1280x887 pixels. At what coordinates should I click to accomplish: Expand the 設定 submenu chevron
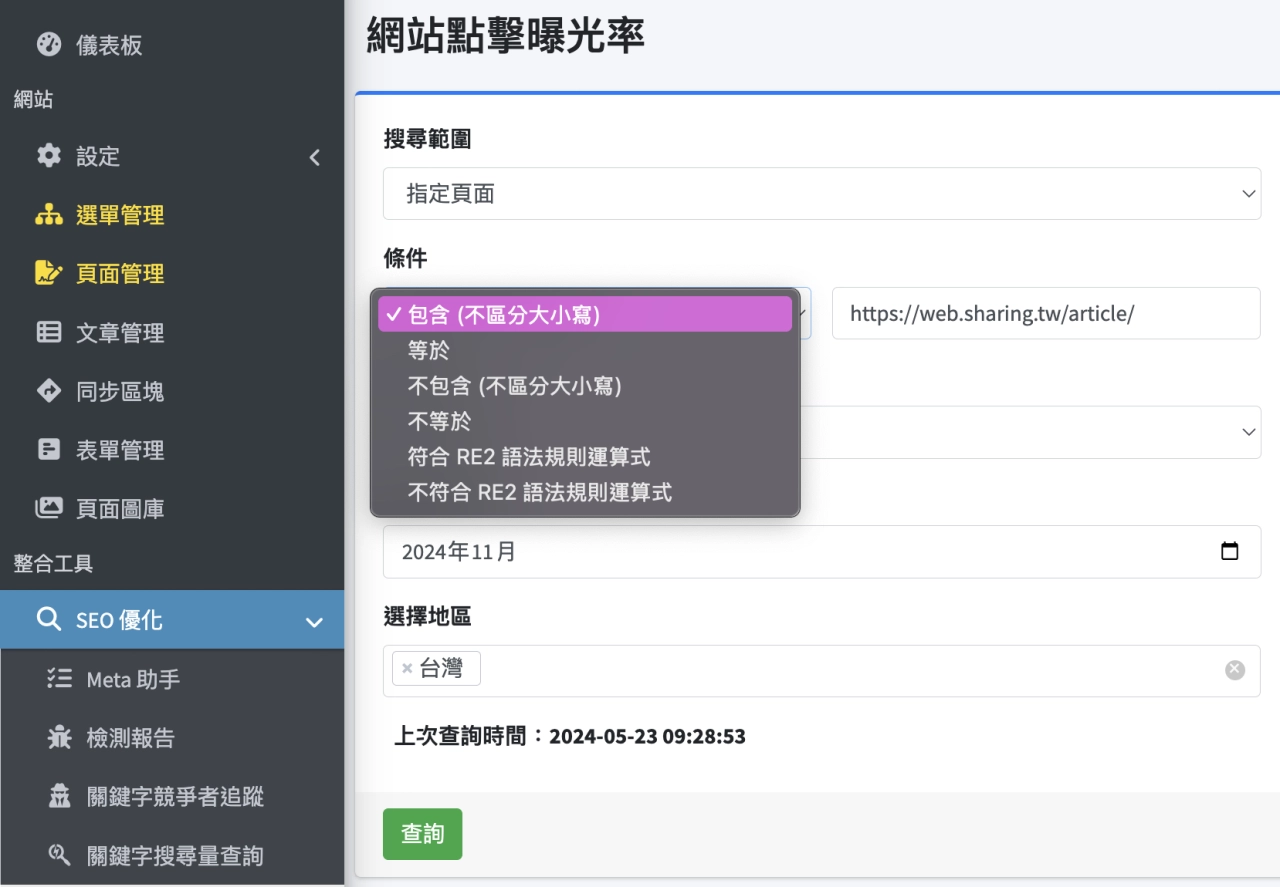pos(315,157)
